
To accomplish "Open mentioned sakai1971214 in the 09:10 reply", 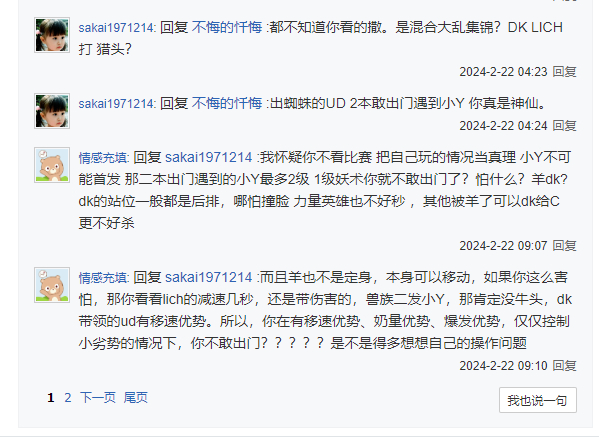I will (x=209, y=278).
